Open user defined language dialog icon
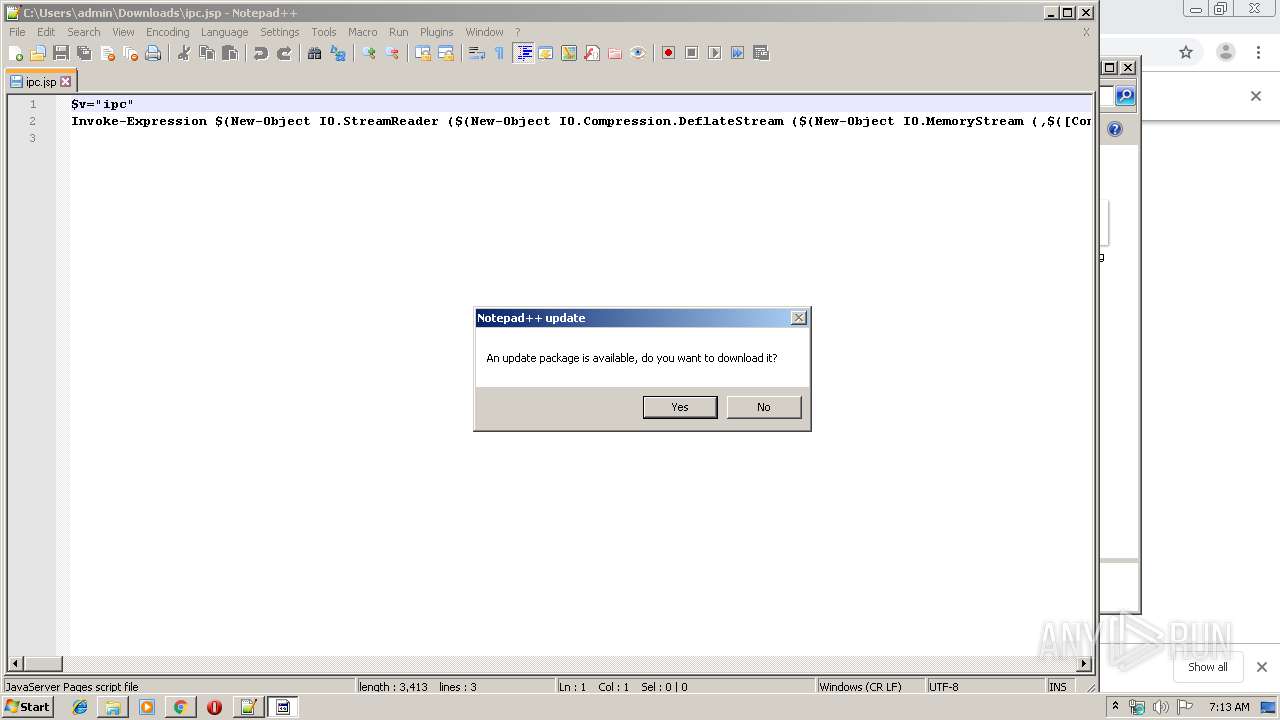The image size is (1280, 720). 546,53
